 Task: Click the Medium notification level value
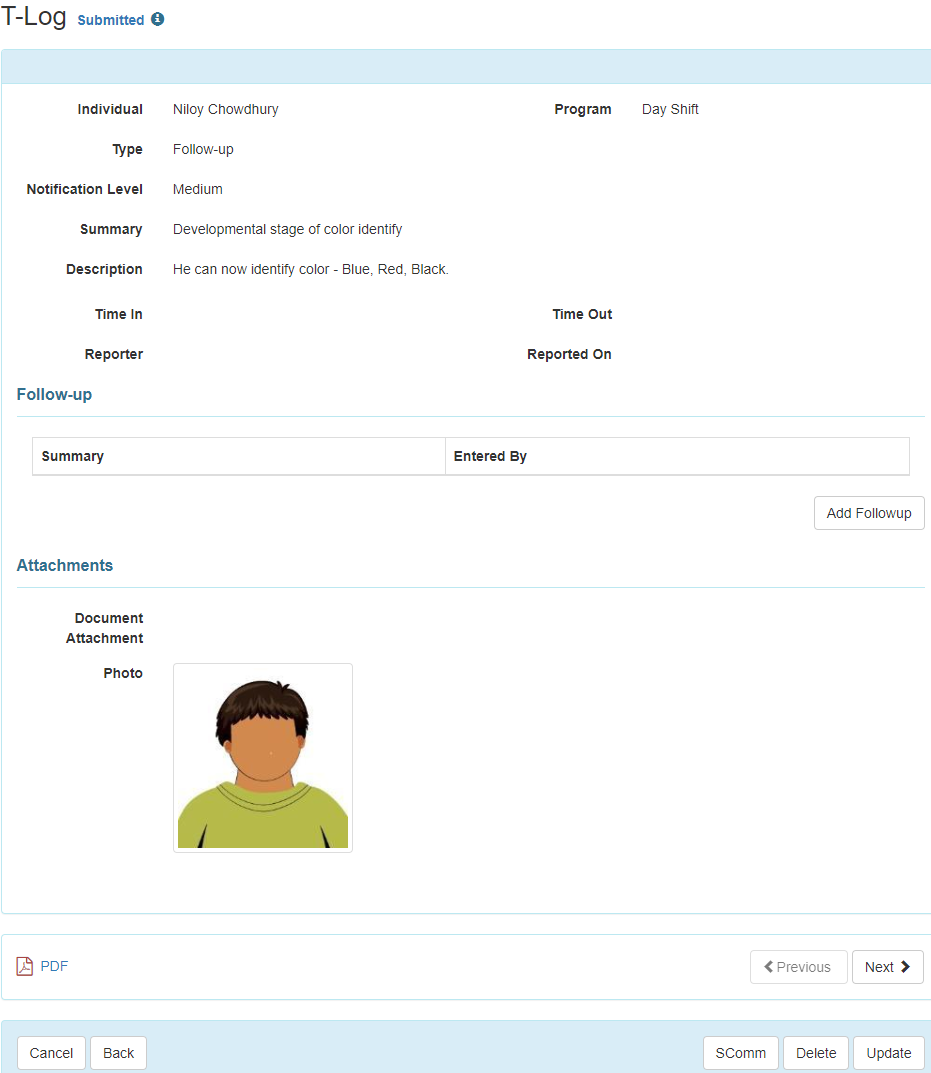tap(197, 190)
